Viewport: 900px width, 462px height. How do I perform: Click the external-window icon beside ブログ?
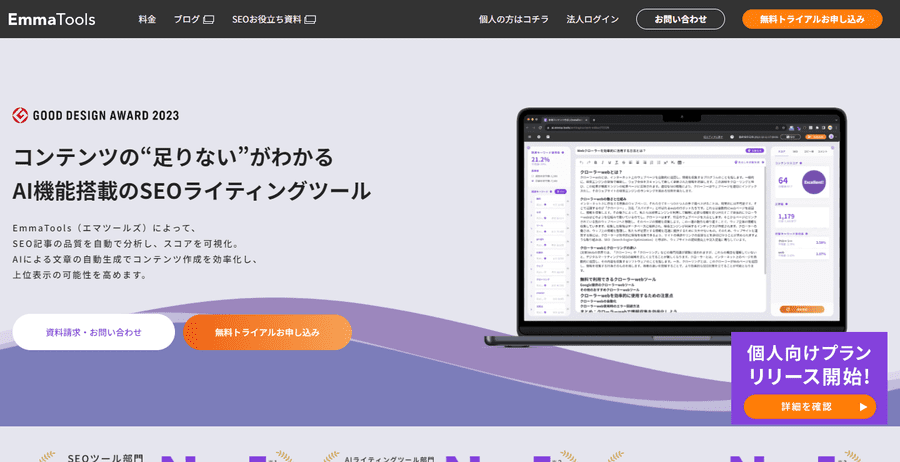coord(209,20)
